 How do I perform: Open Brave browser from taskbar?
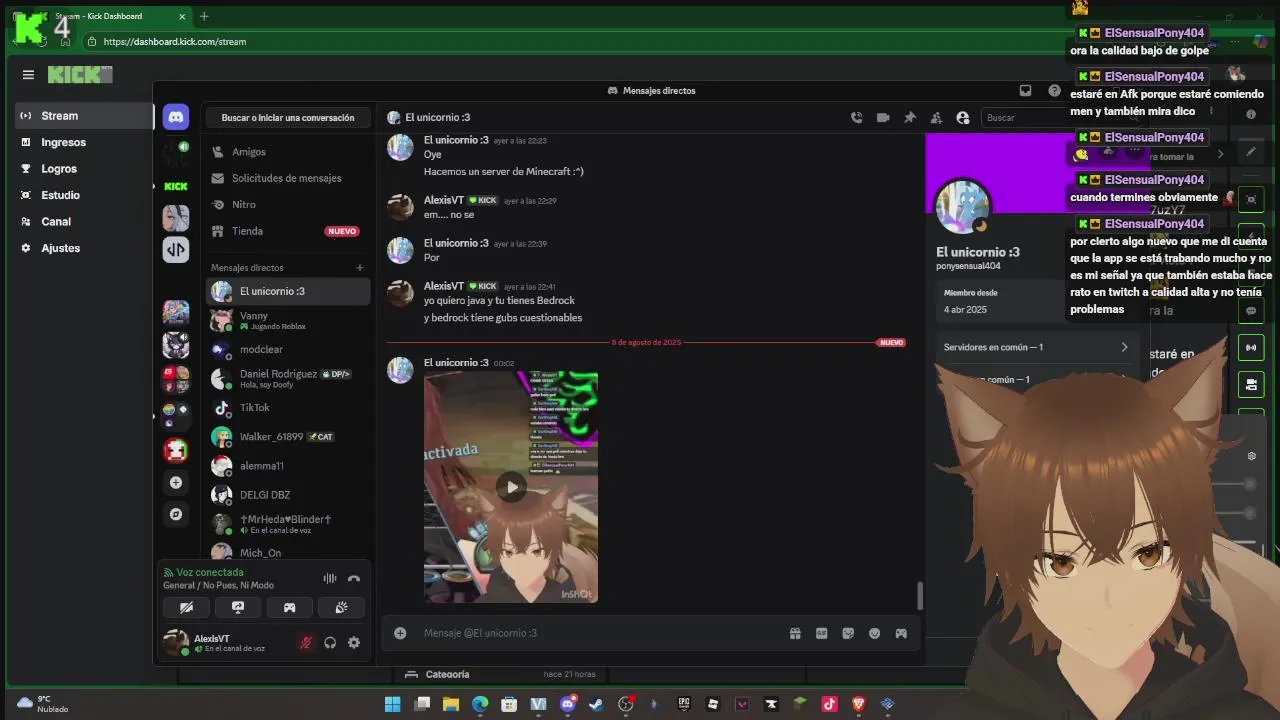click(858, 704)
